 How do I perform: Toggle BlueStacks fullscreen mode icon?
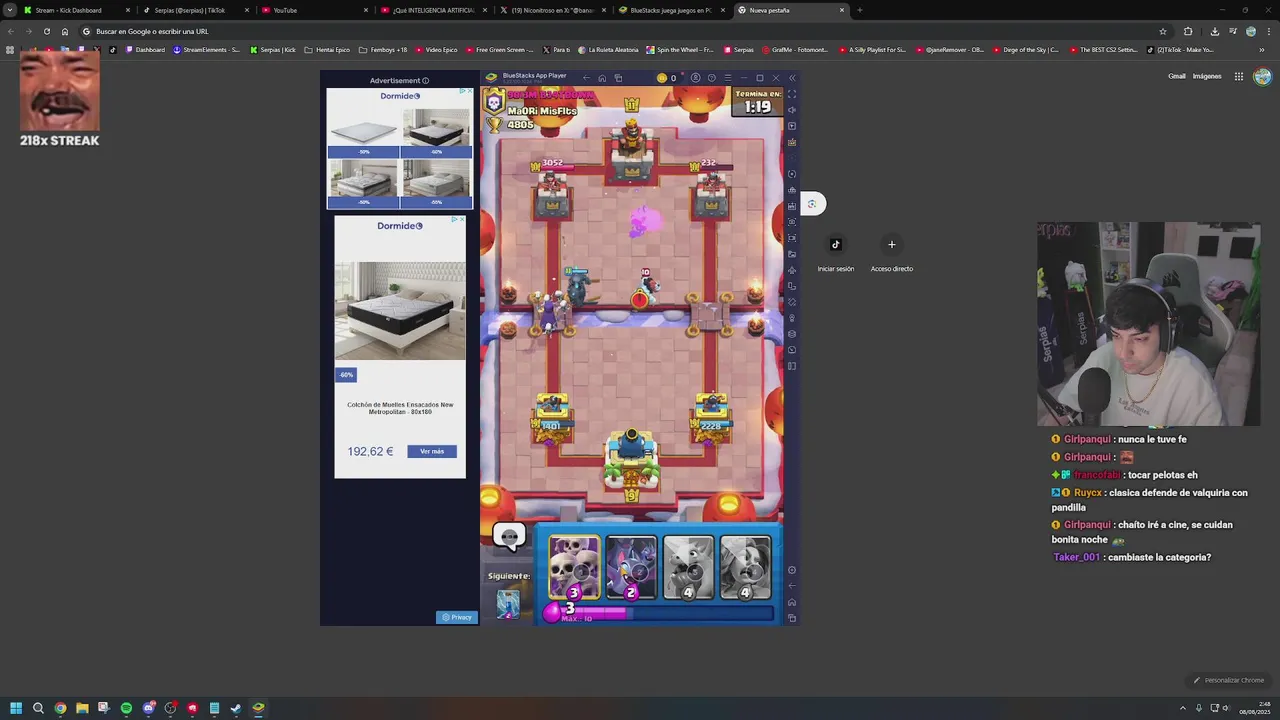792,94
